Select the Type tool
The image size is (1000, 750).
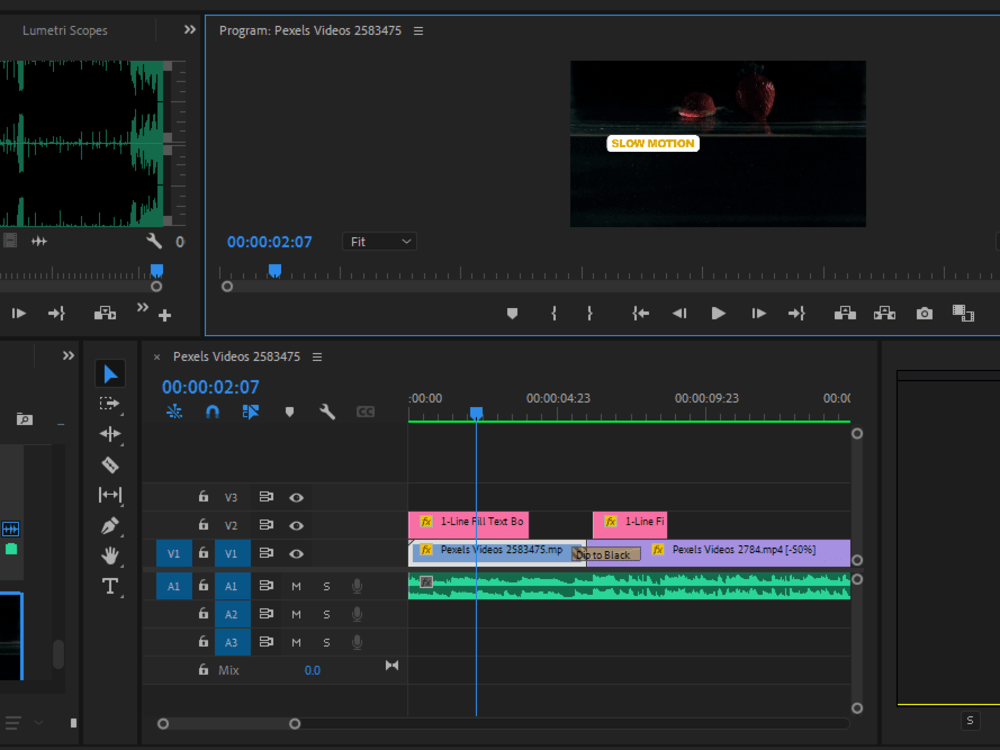(110, 586)
